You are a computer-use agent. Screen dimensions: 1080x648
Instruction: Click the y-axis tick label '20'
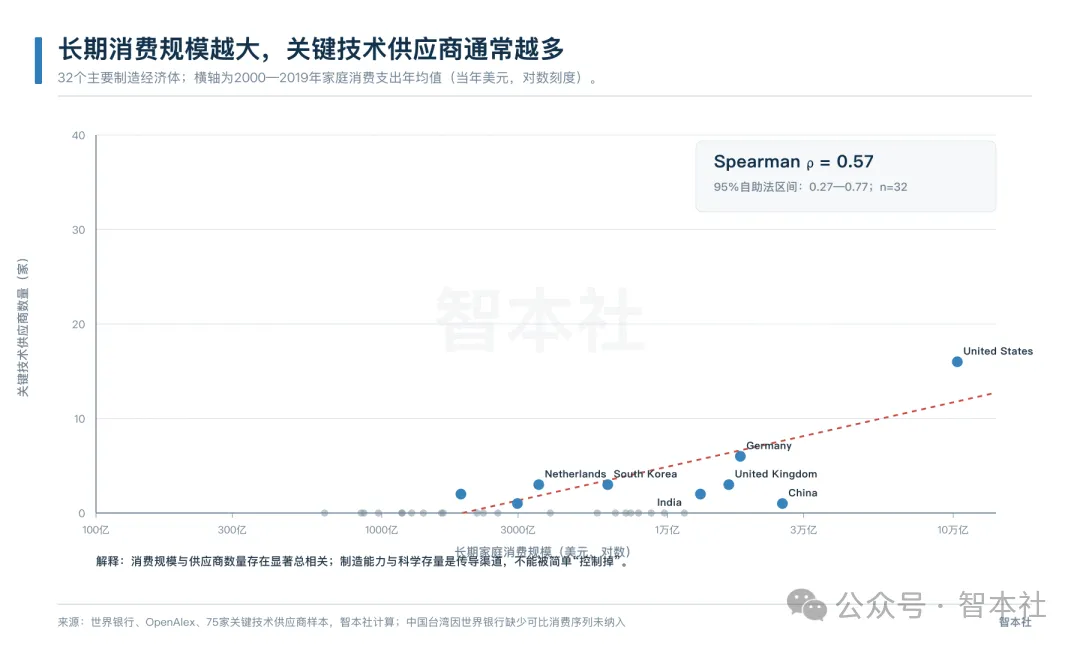(79, 324)
